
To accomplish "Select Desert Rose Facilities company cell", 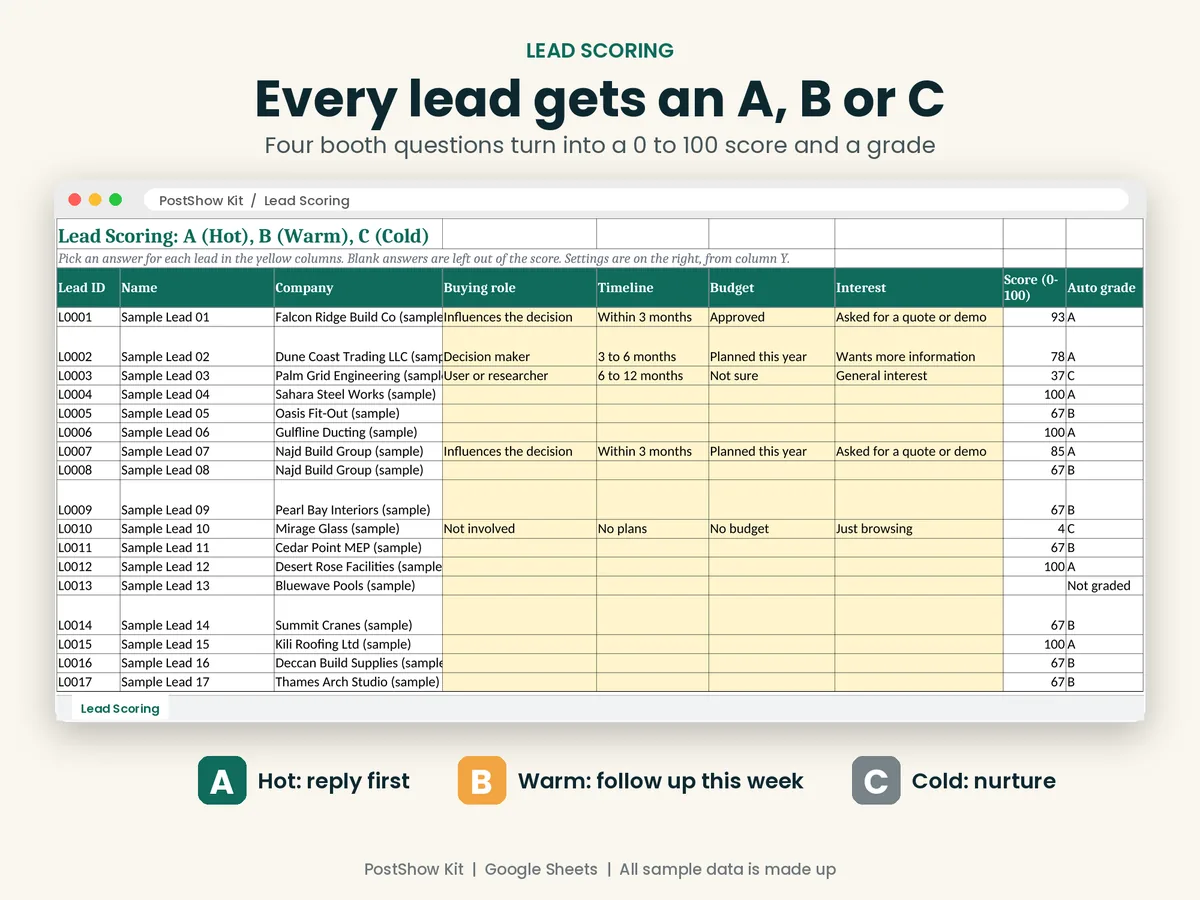I will (358, 567).
